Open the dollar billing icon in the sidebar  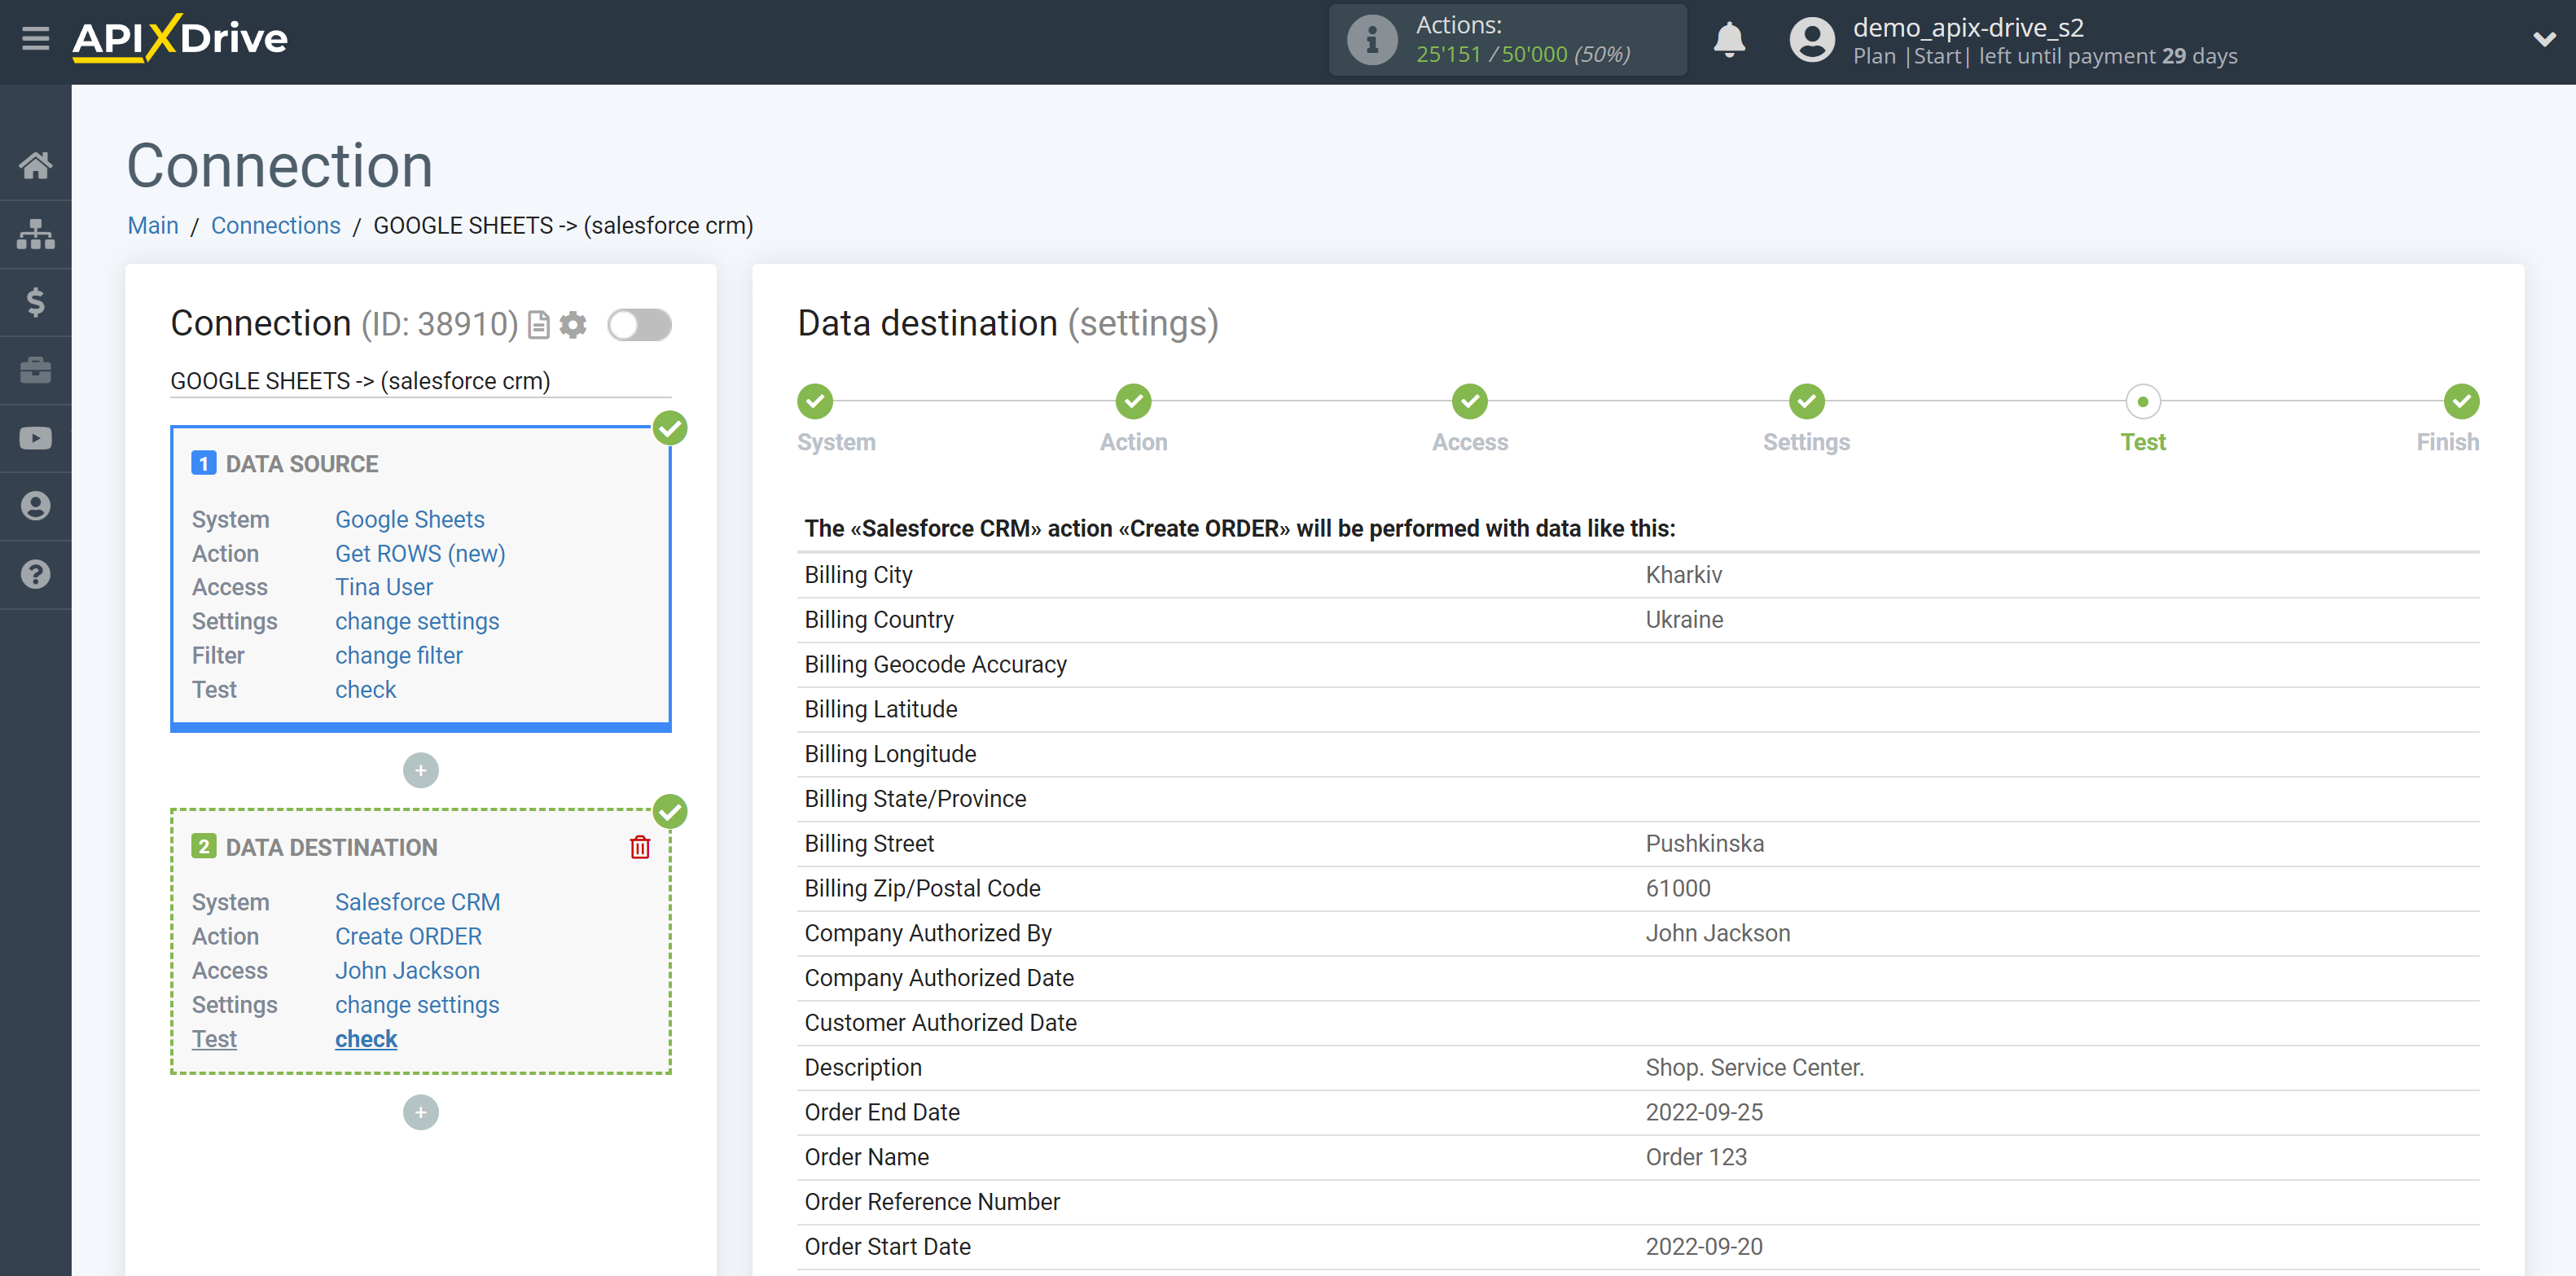36,302
